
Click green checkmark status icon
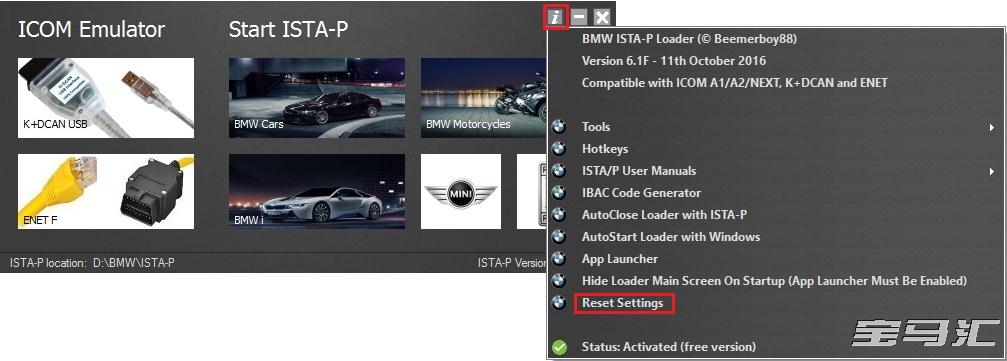pyautogui.click(x=559, y=347)
